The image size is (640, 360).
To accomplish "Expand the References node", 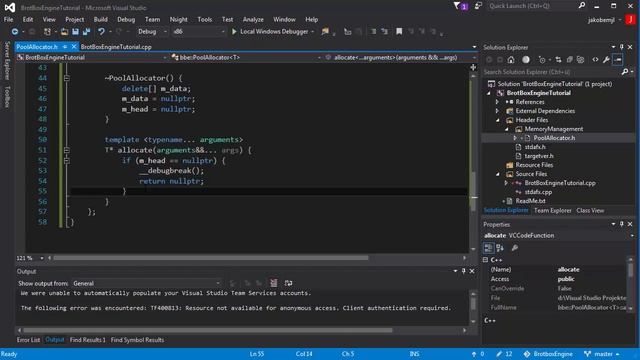I will (x=497, y=102).
